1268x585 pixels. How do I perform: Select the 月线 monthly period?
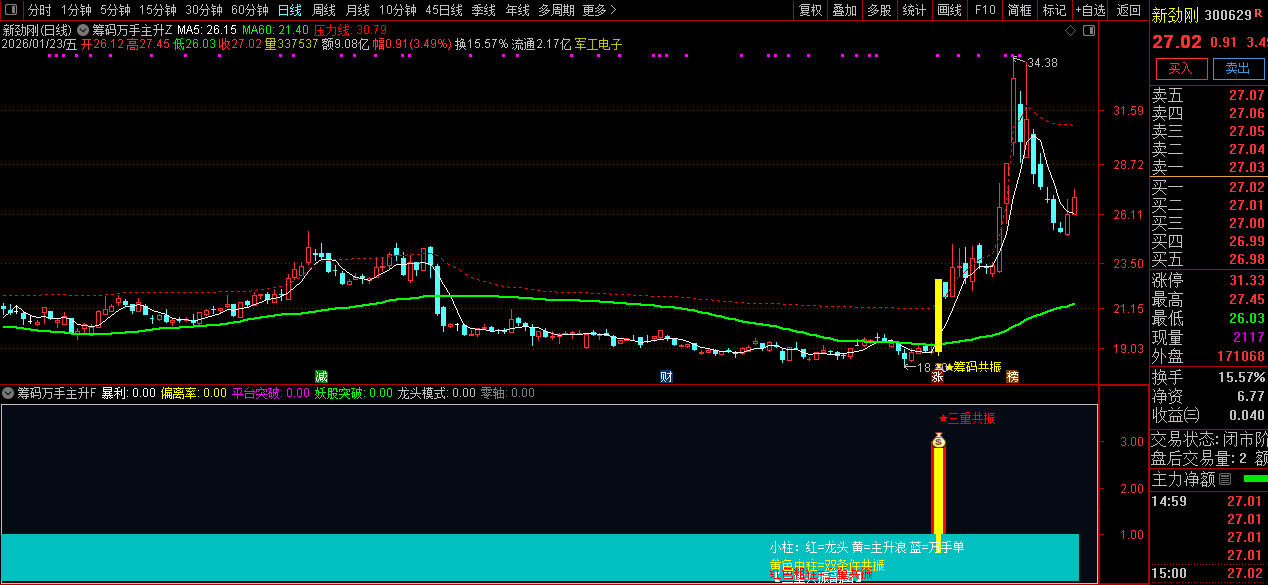[357, 10]
